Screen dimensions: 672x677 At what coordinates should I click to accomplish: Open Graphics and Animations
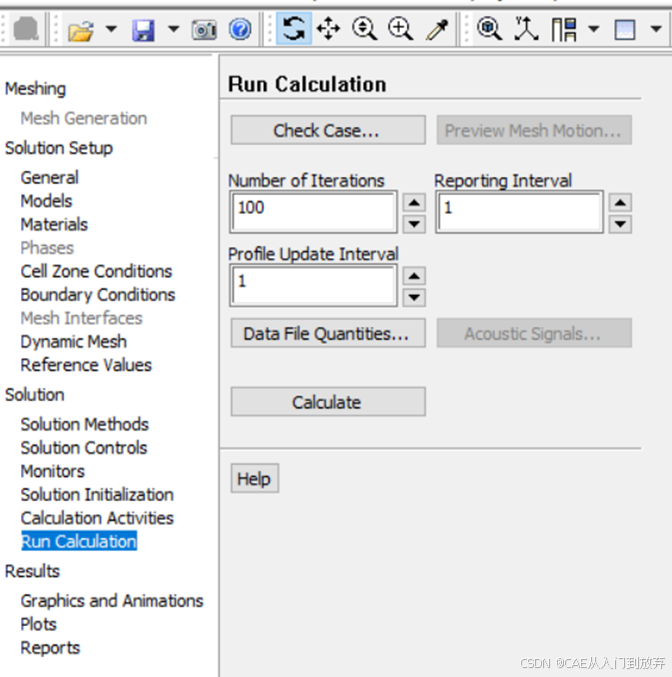point(112,601)
